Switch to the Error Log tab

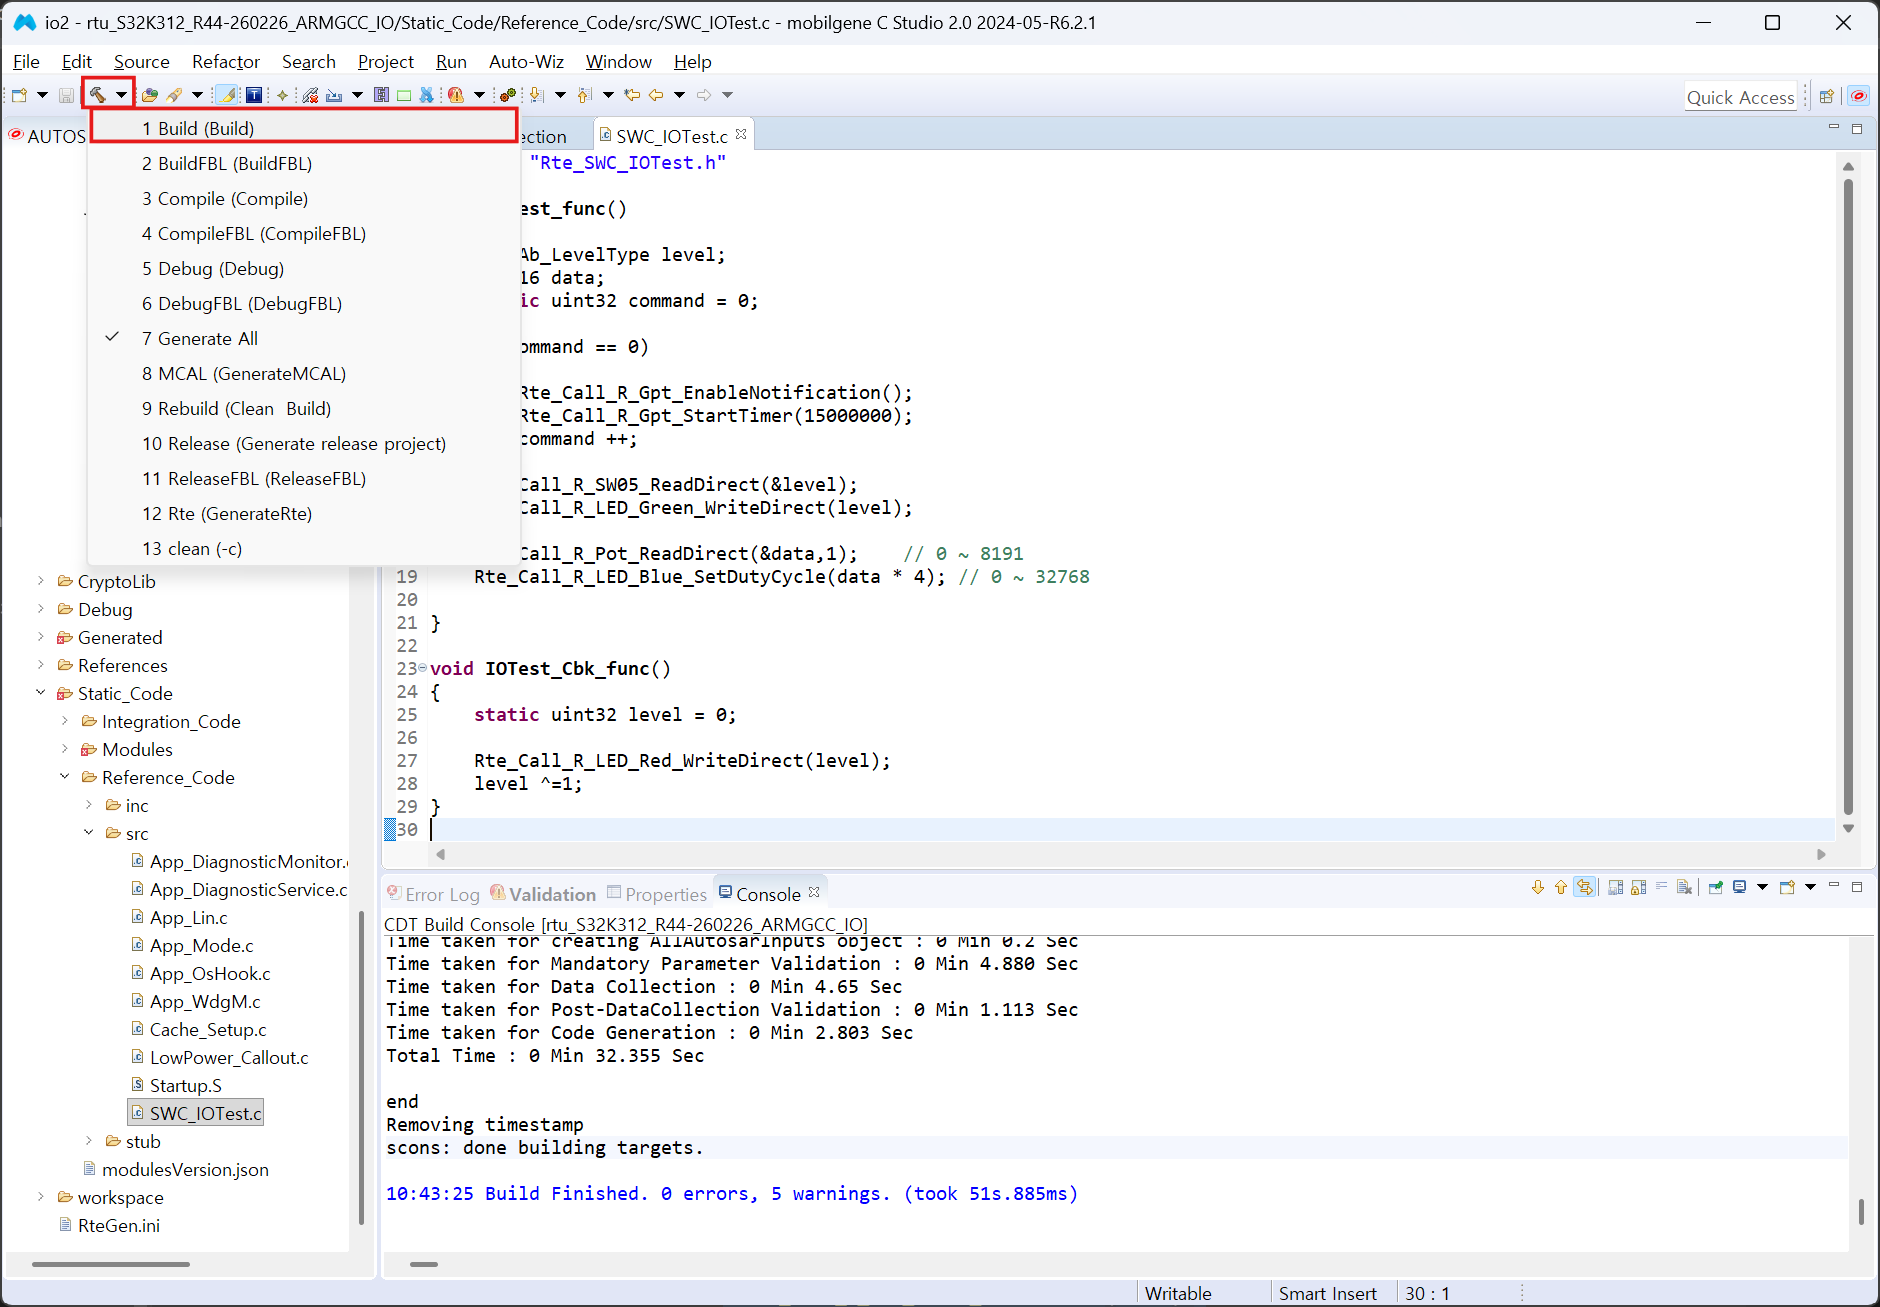433,895
